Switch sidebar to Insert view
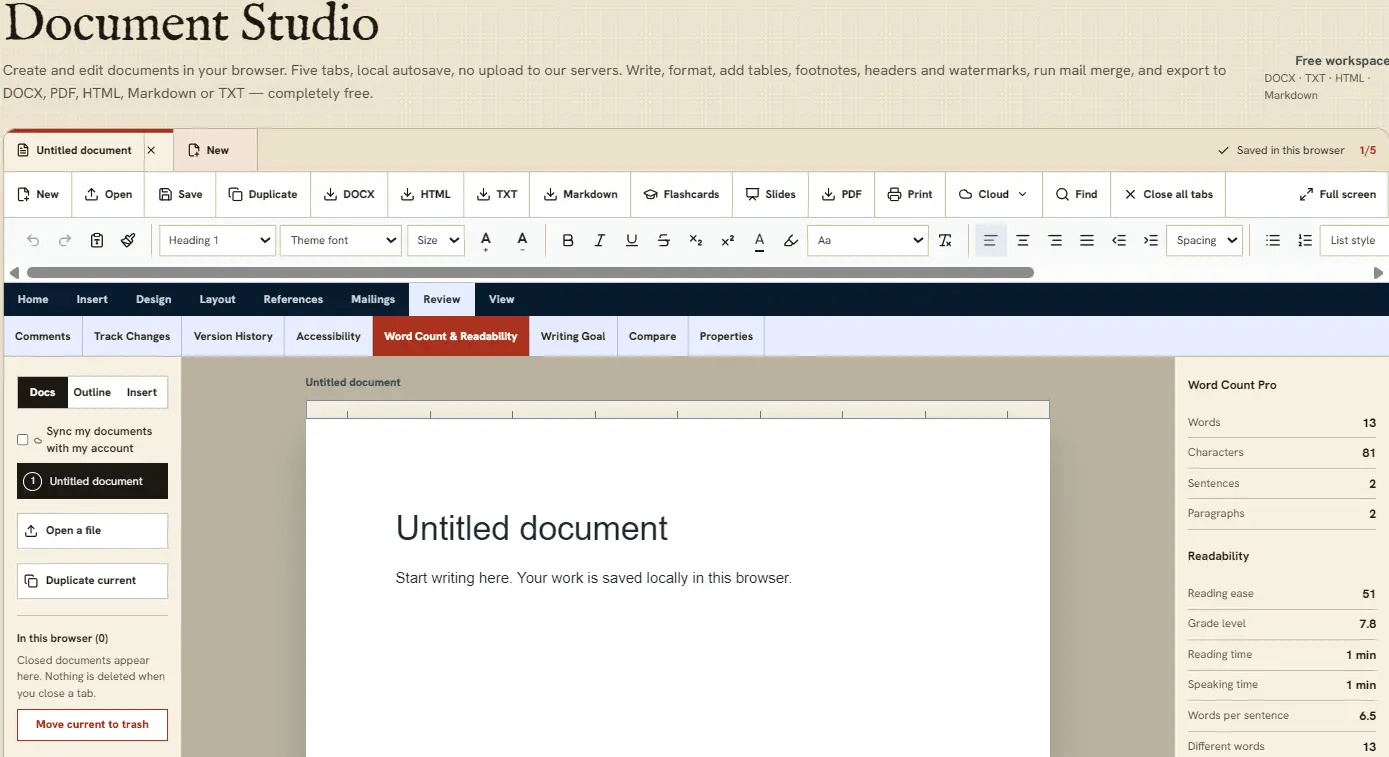Image resolution: width=1389 pixels, height=757 pixels. pyautogui.click(x=142, y=392)
